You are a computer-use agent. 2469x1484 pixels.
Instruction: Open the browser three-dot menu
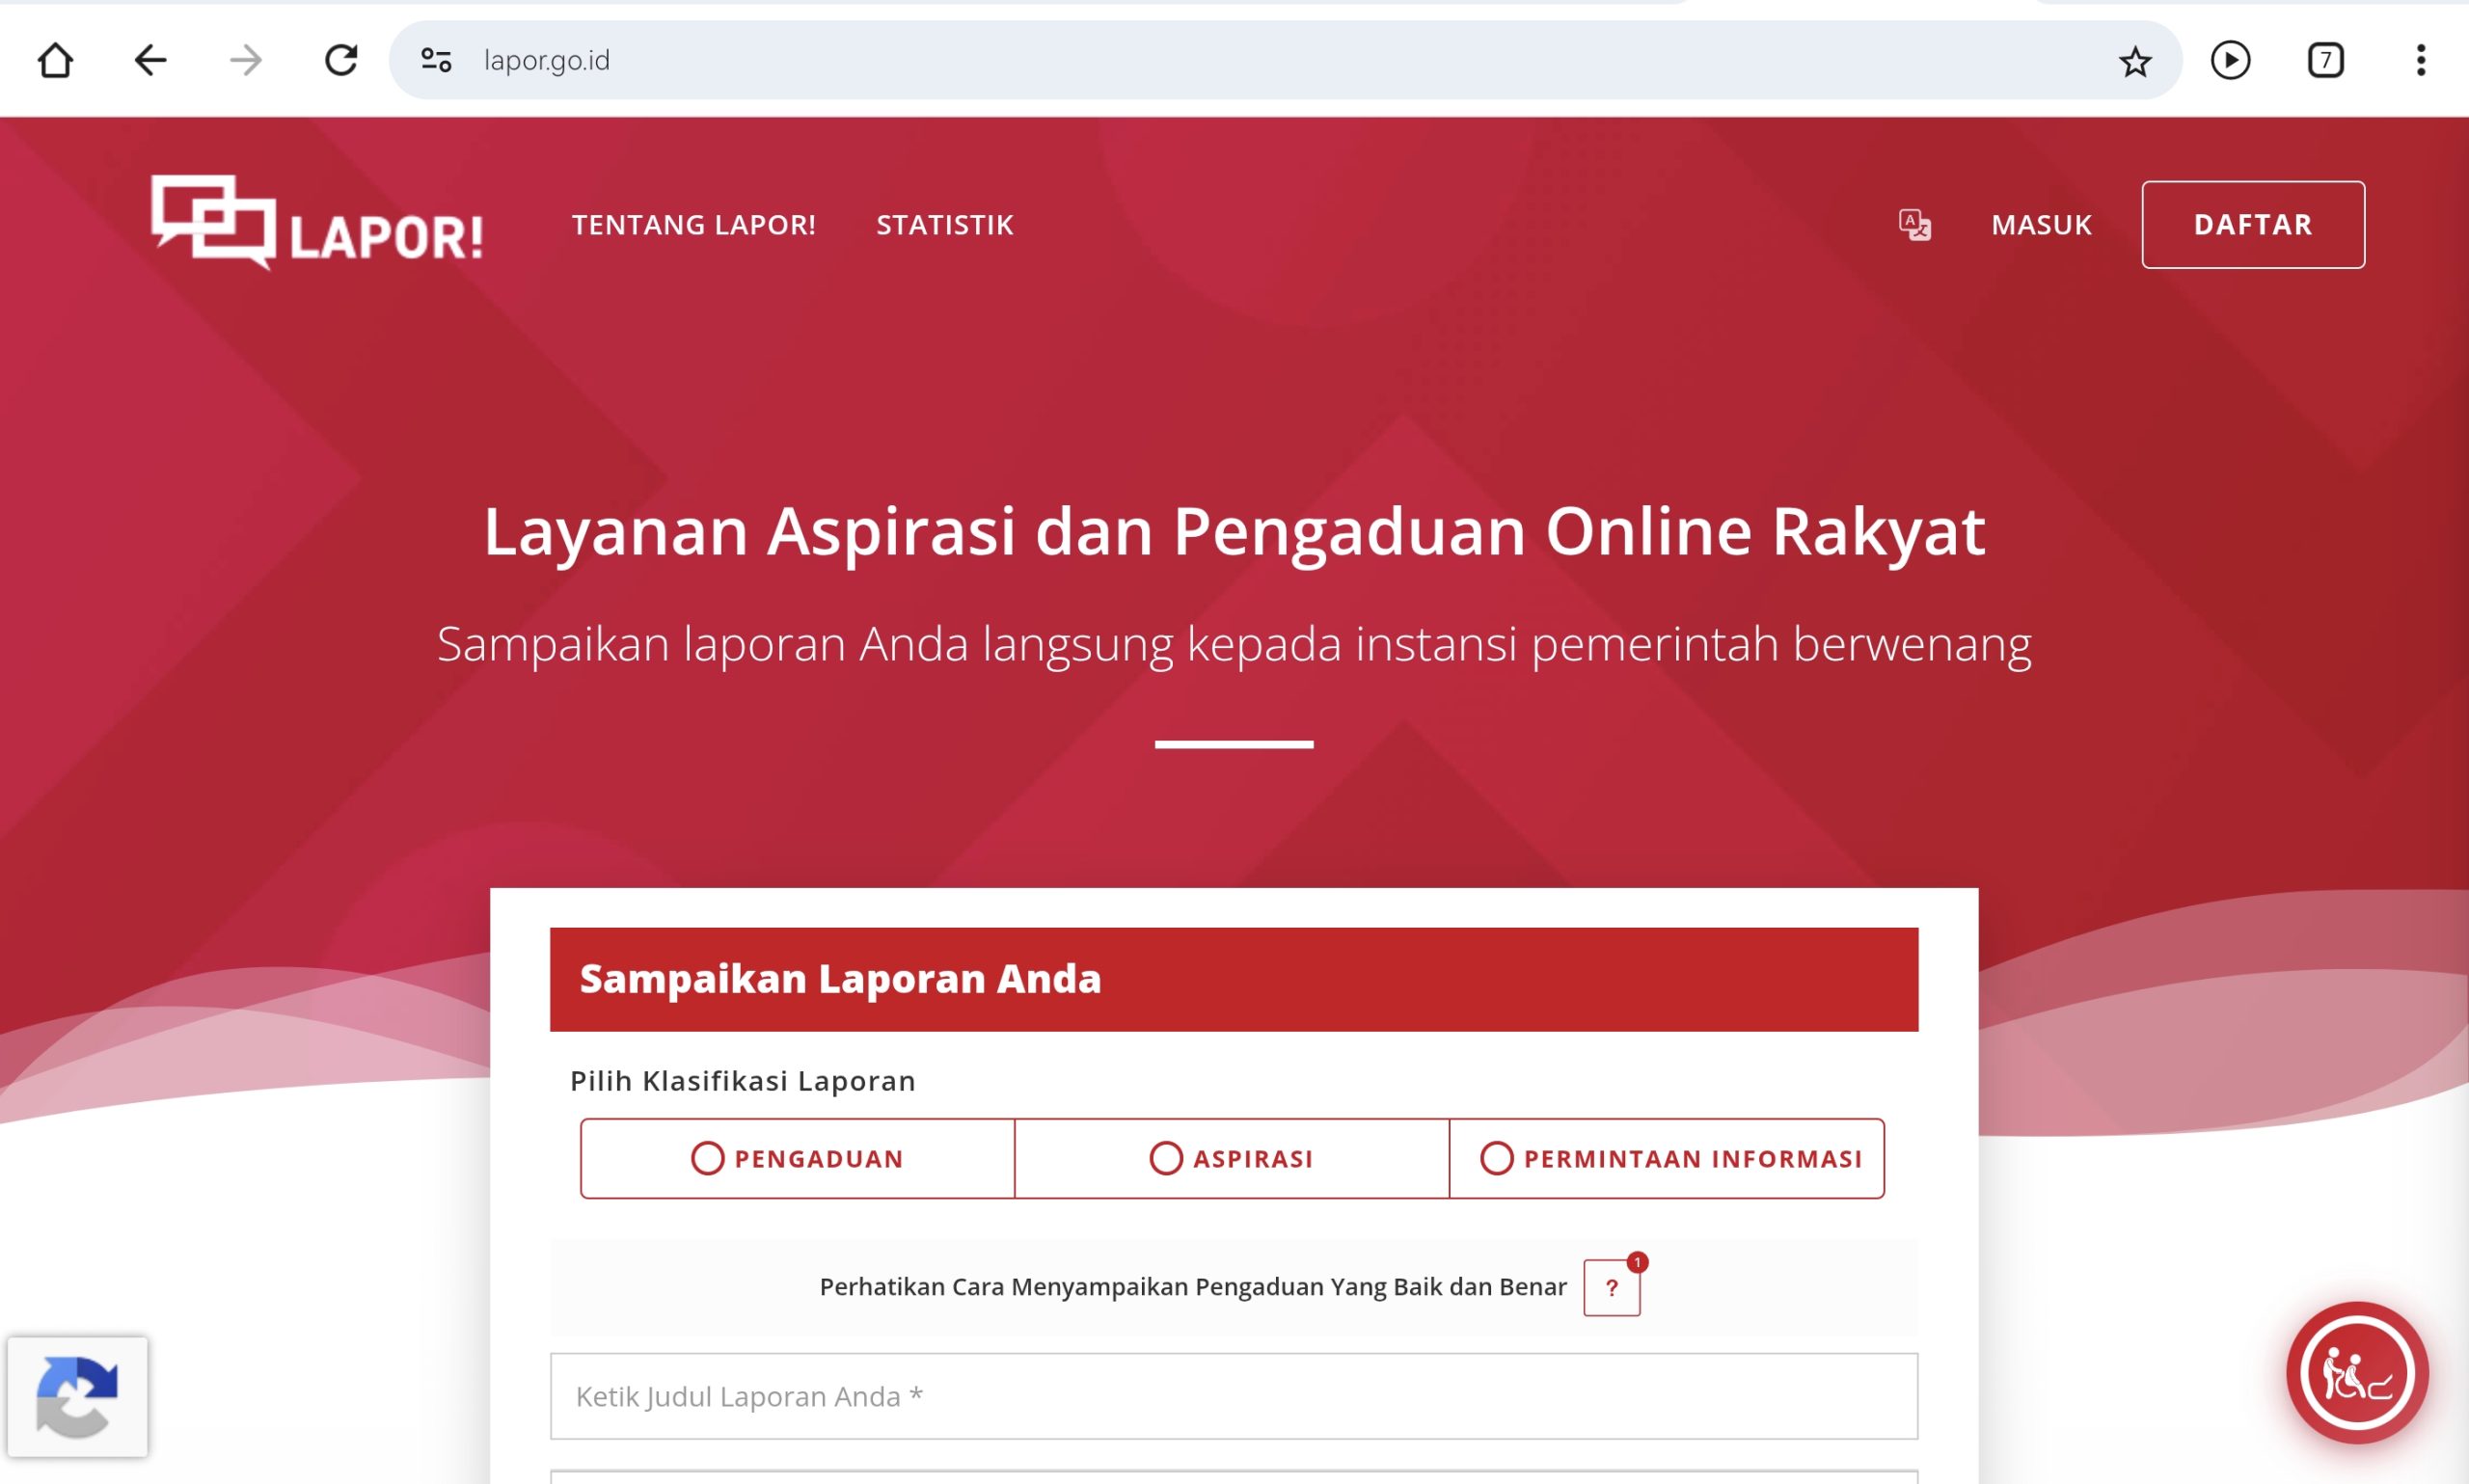2420,60
